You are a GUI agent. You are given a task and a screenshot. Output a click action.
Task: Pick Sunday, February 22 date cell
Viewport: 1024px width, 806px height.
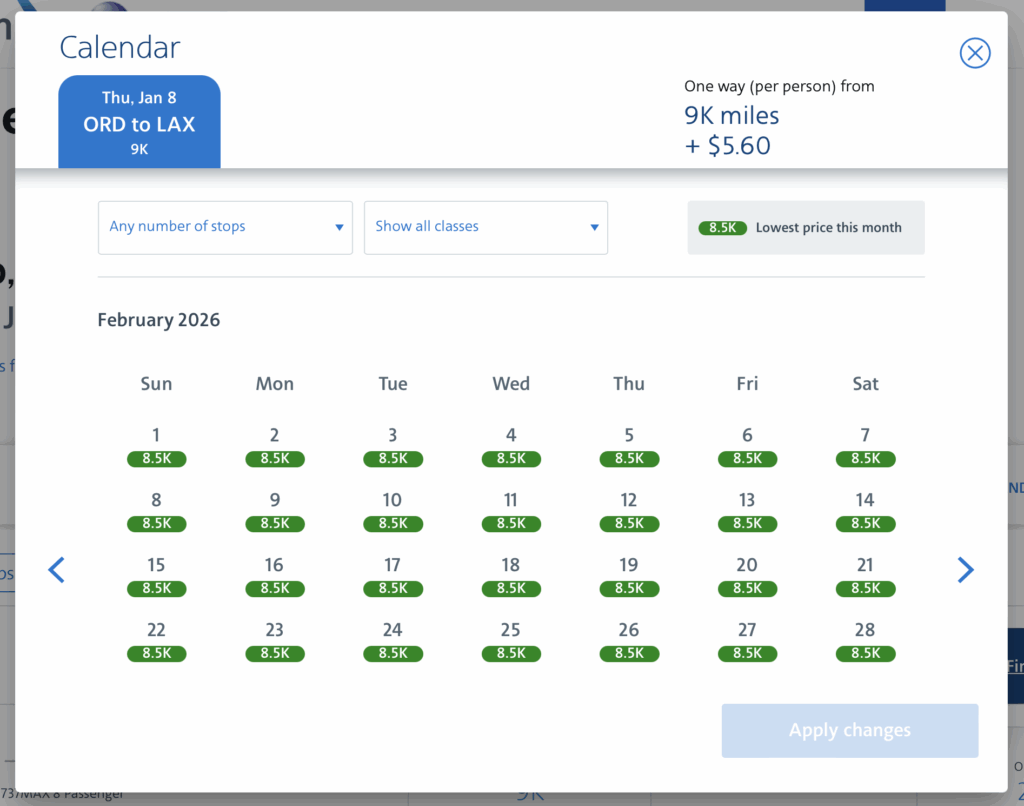pyautogui.click(x=156, y=640)
